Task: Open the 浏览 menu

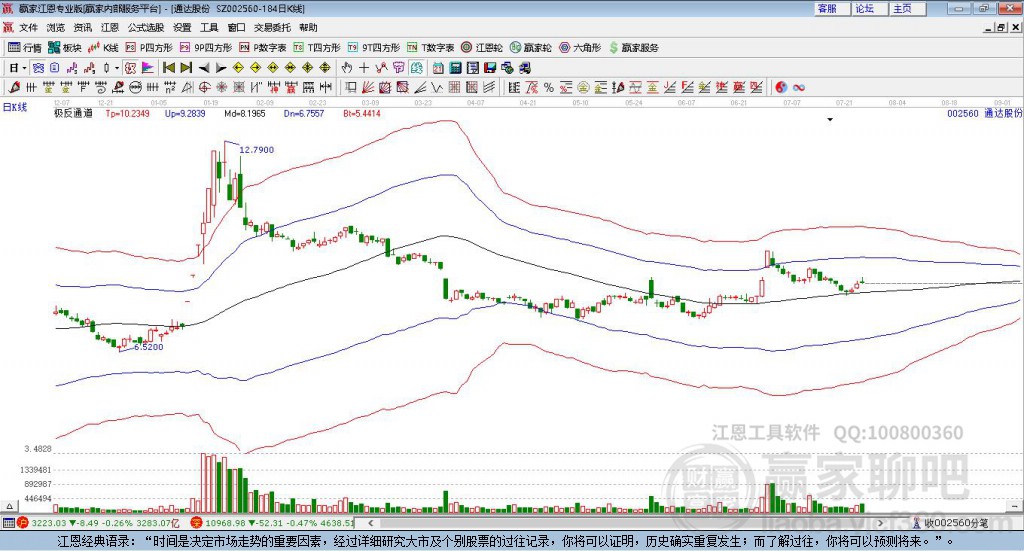Action: coord(56,27)
